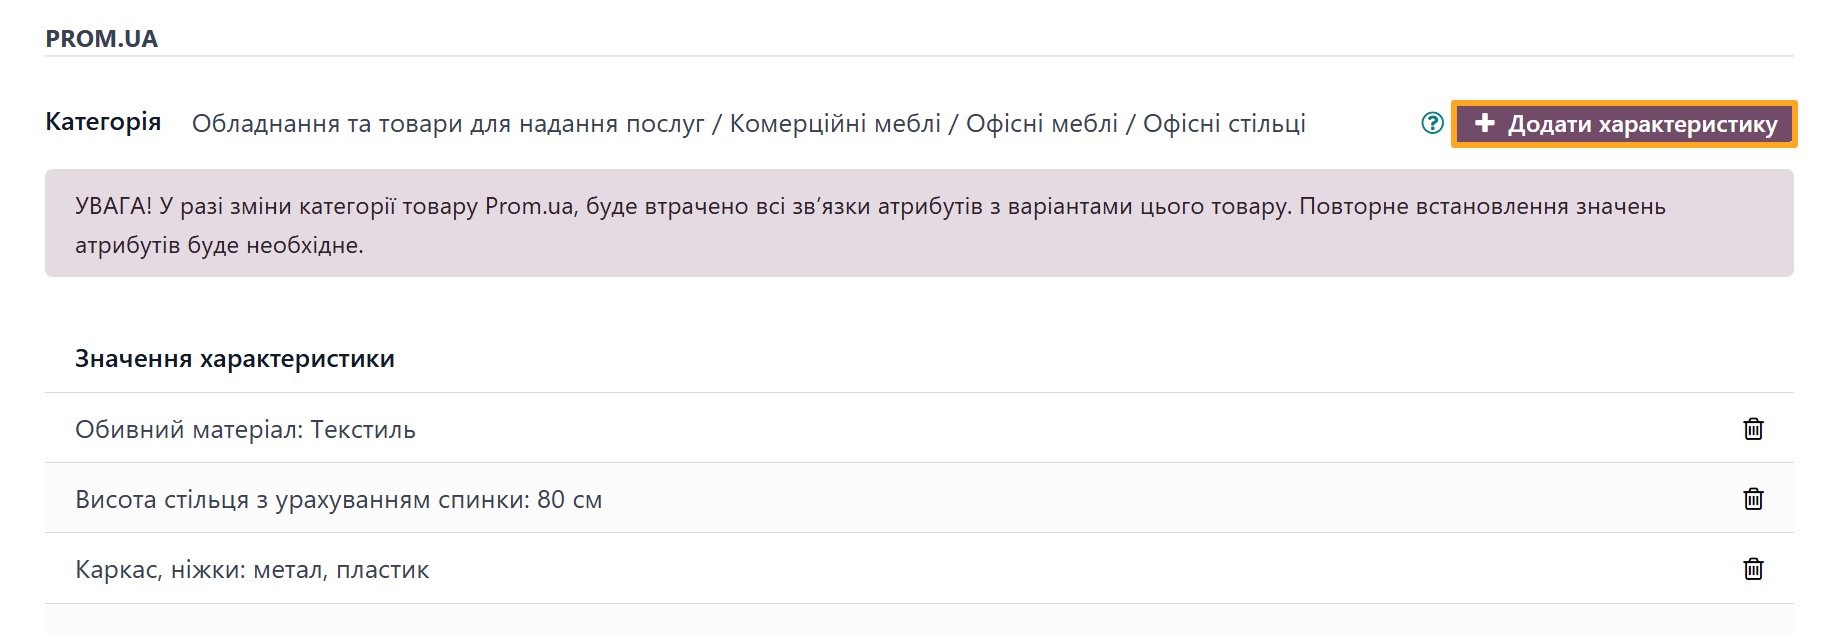
Task: Click the 'Значення характеристики' column header
Action: [235, 359]
